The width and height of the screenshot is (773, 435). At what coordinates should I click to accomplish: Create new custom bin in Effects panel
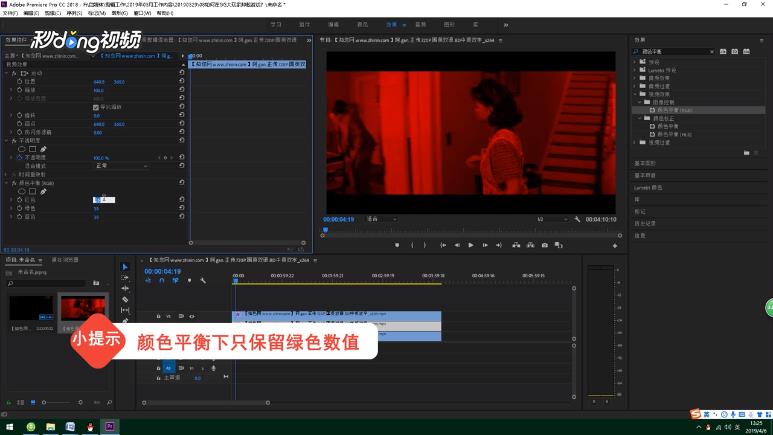[746, 153]
